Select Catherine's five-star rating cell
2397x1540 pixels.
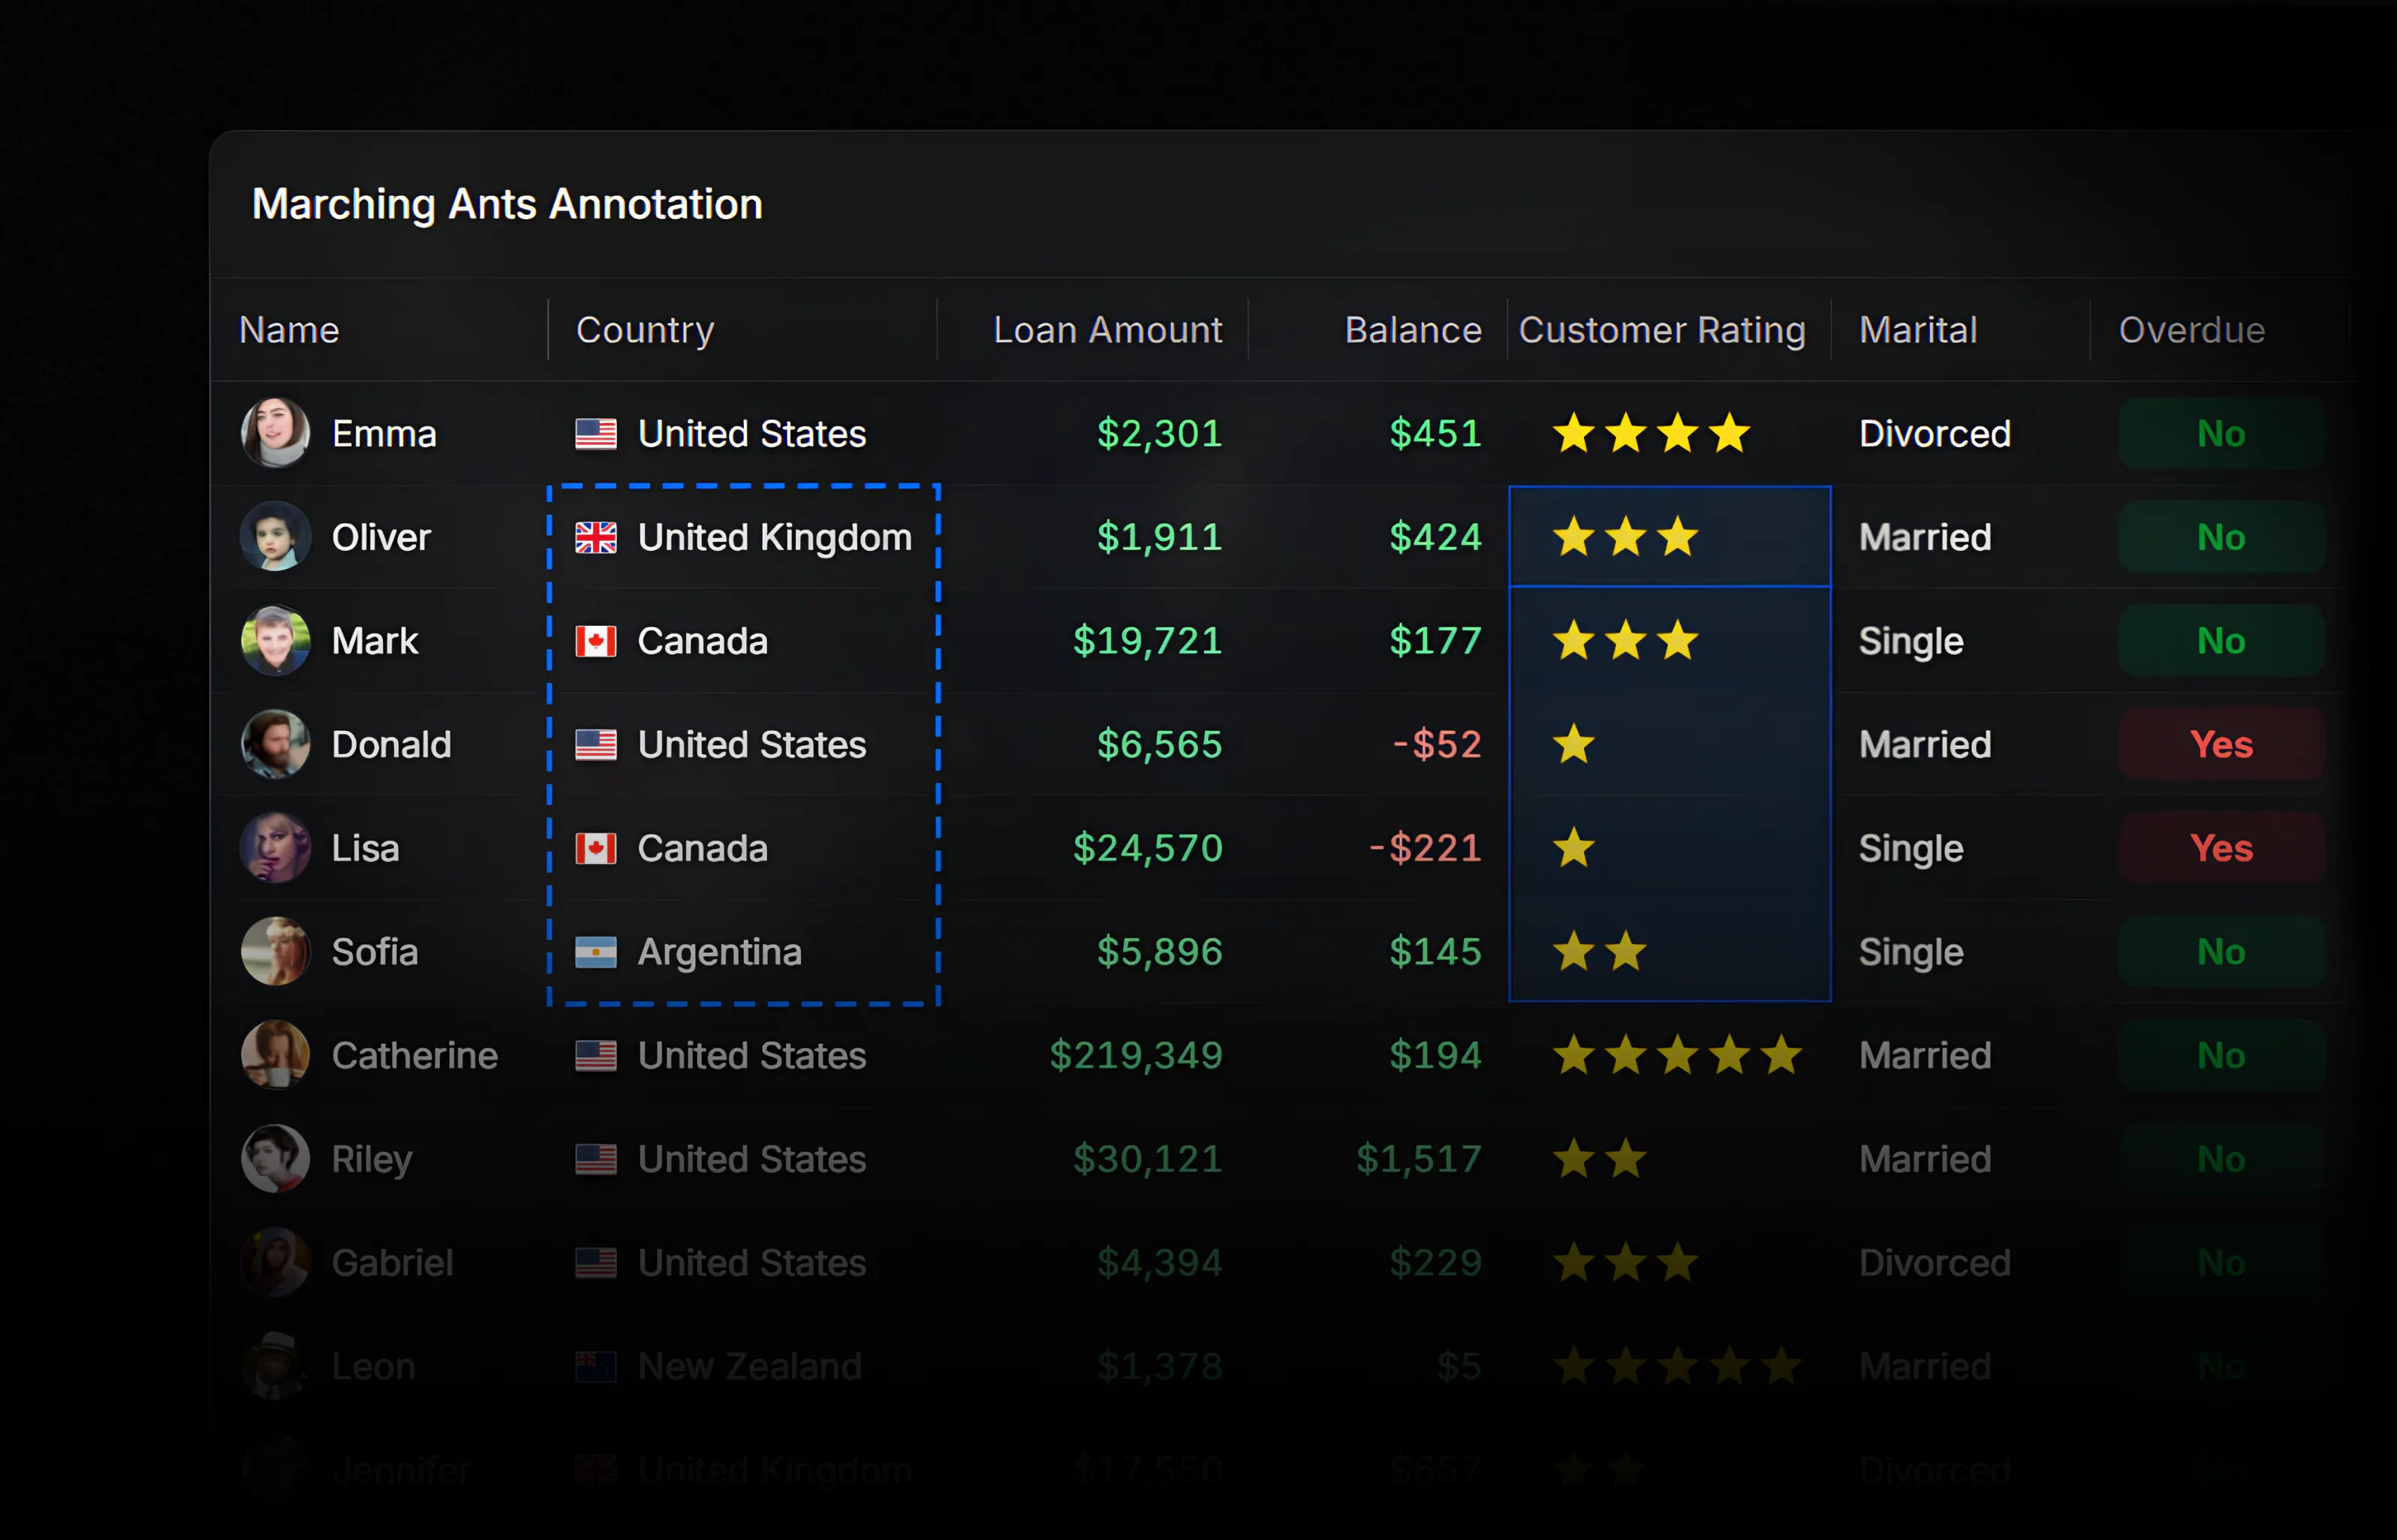pyautogui.click(x=1670, y=1055)
